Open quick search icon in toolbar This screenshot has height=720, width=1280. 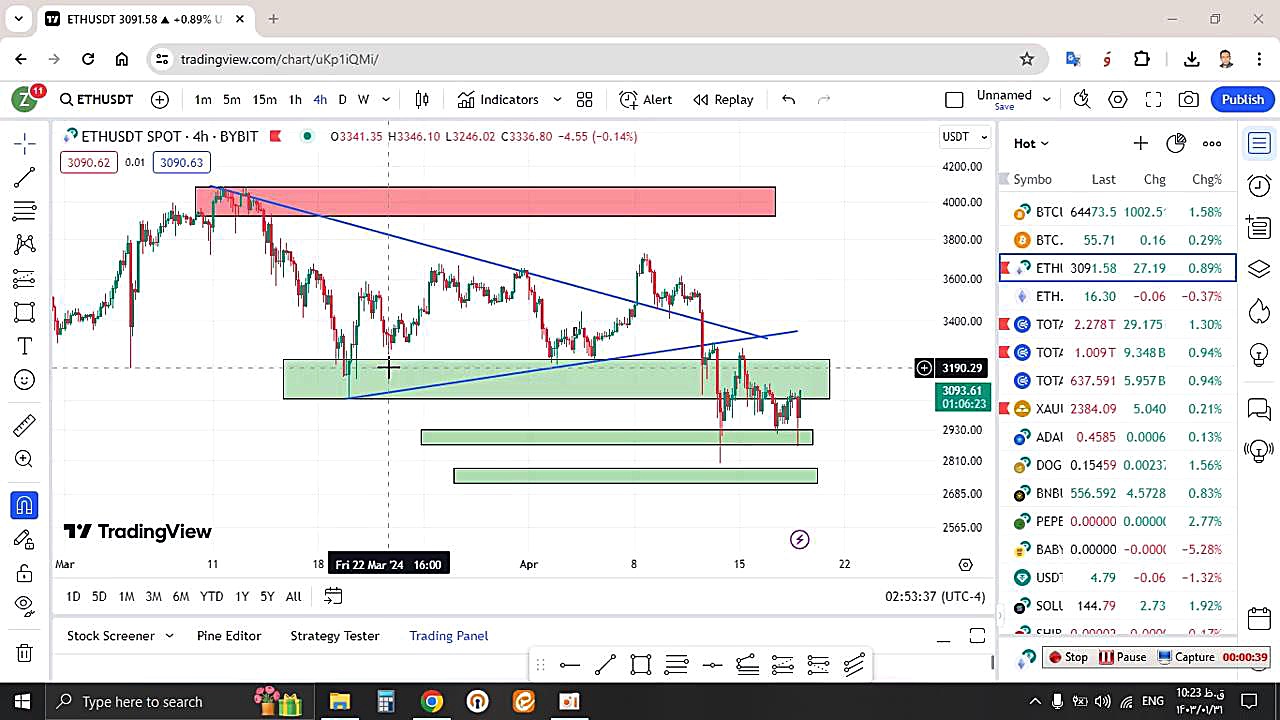click(1082, 99)
